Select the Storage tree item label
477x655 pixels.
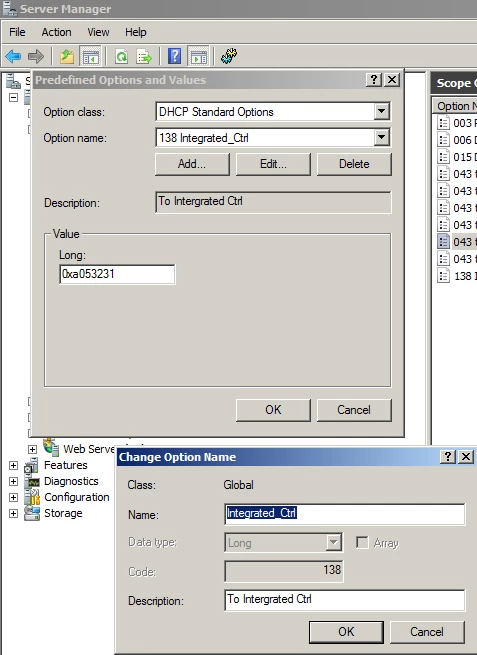tap(63, 513)
